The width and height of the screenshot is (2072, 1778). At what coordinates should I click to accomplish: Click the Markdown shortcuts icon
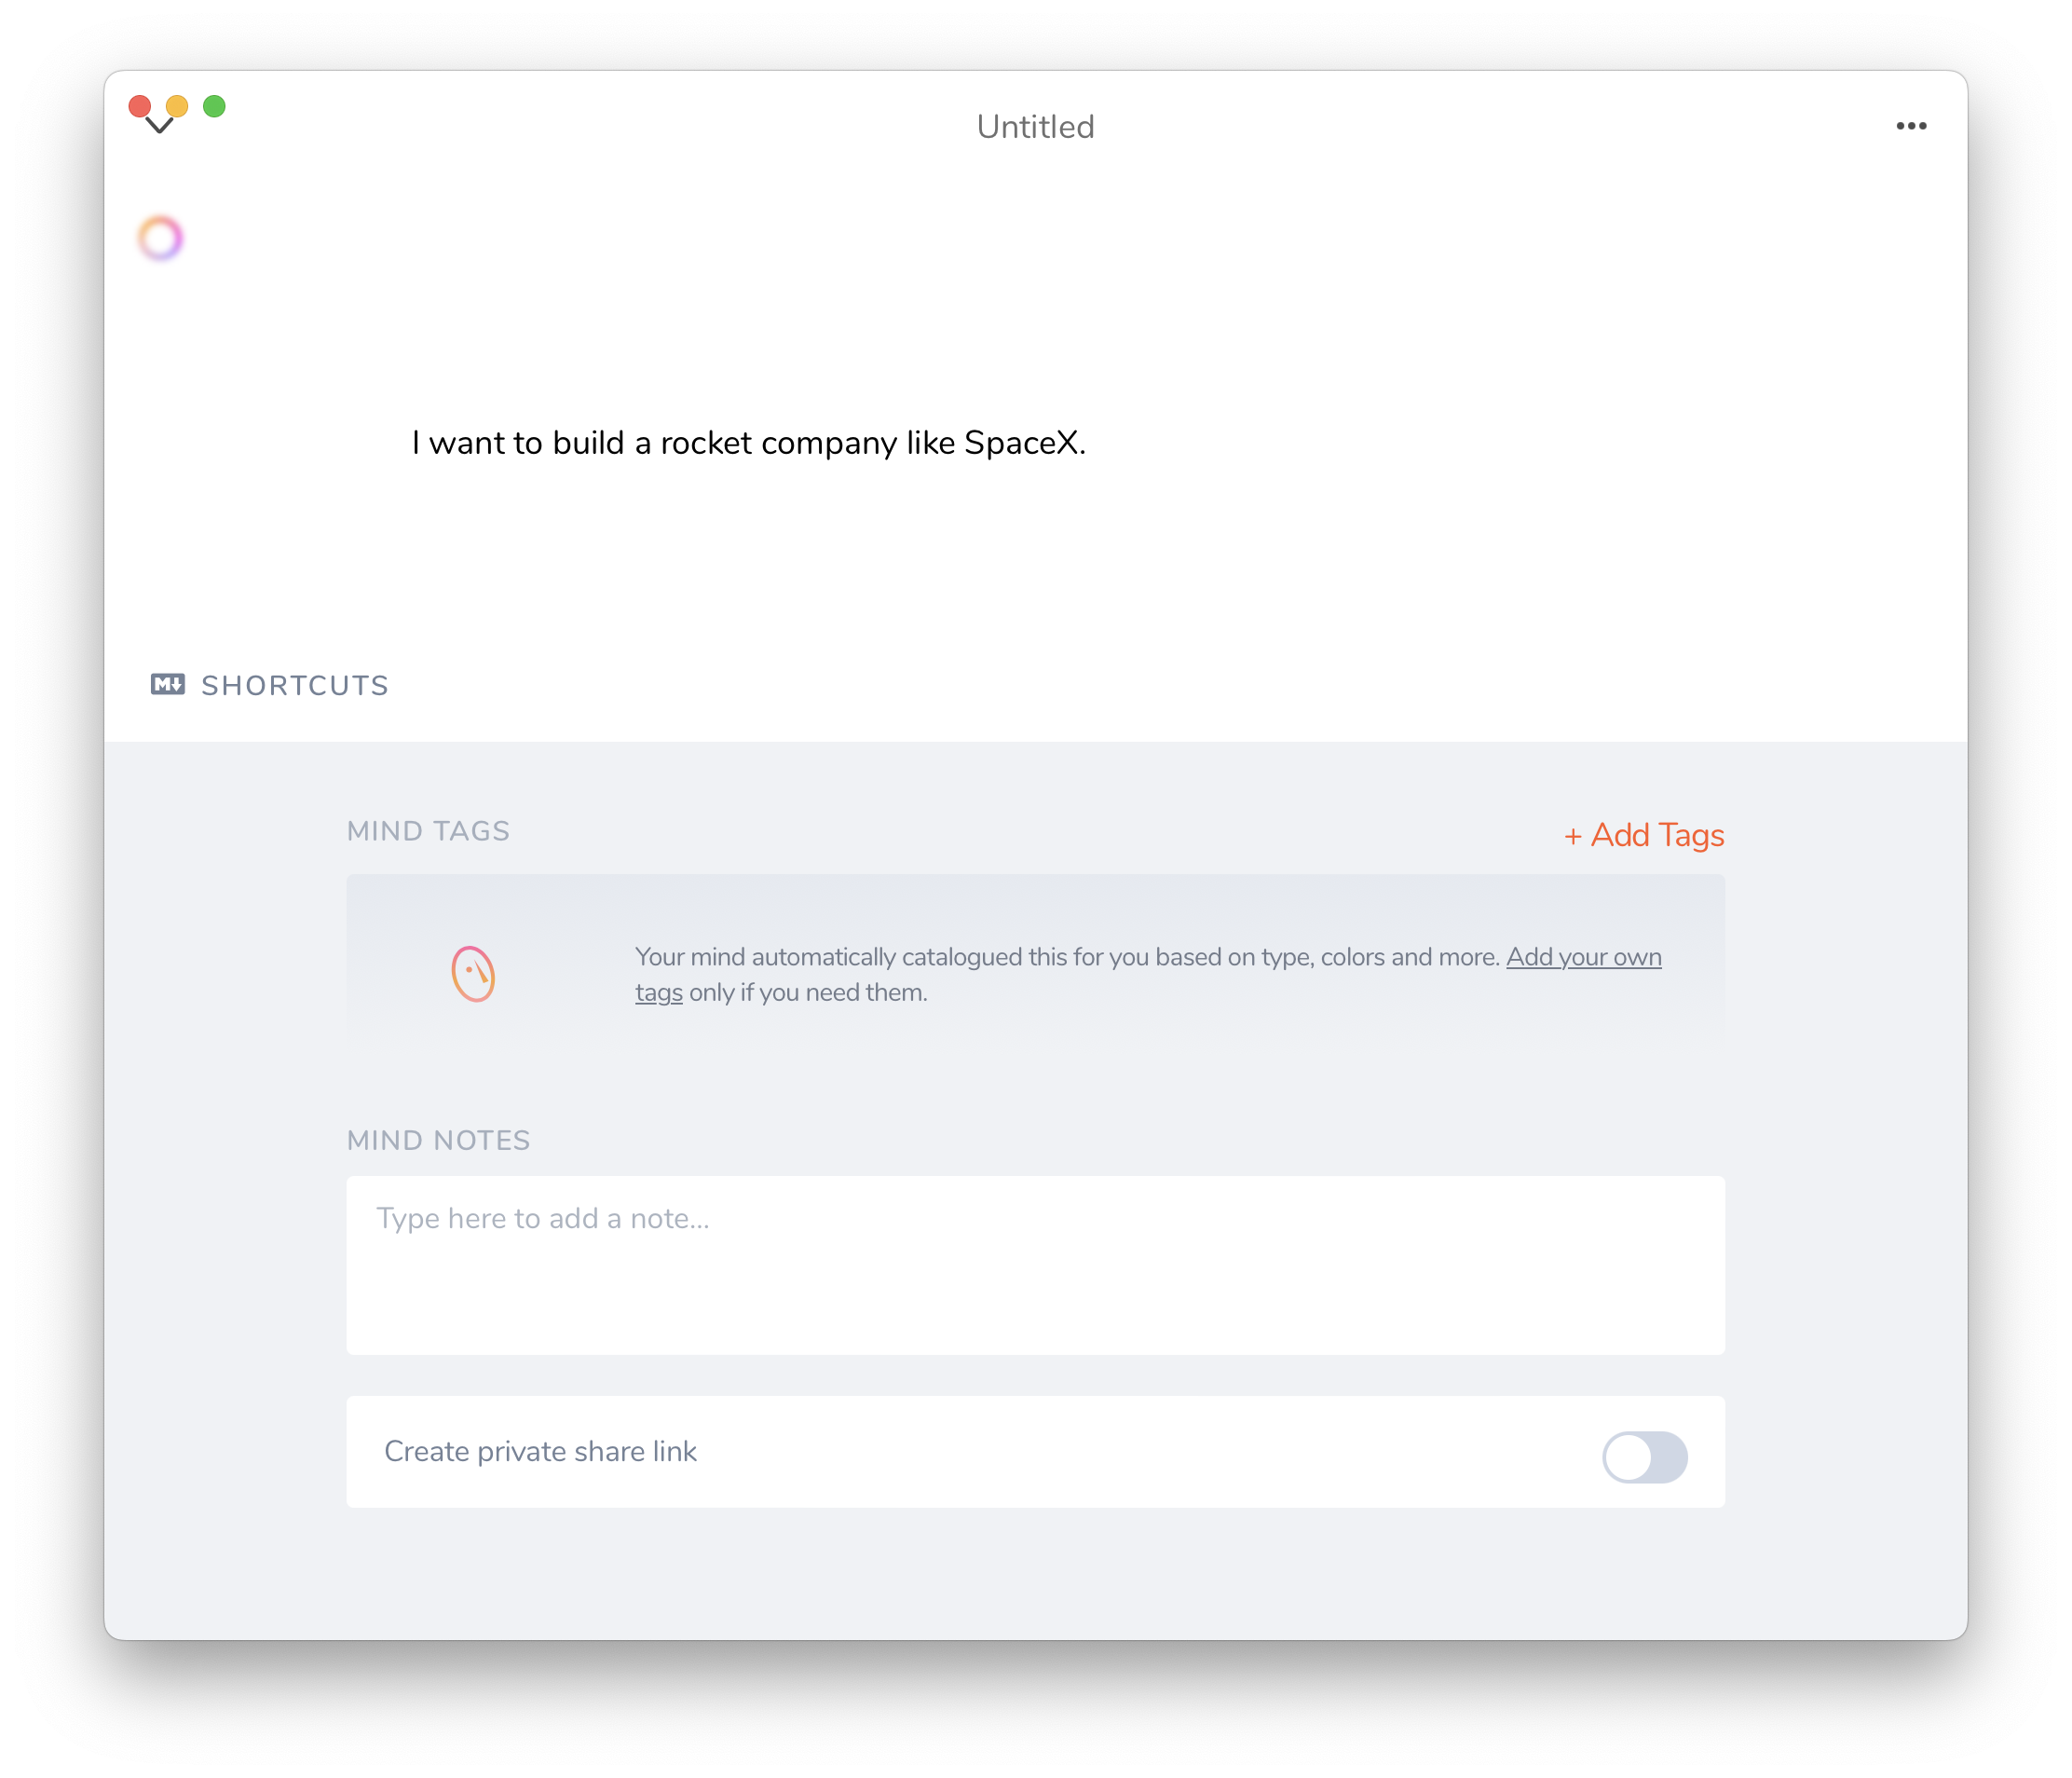(x=168, y=685)
